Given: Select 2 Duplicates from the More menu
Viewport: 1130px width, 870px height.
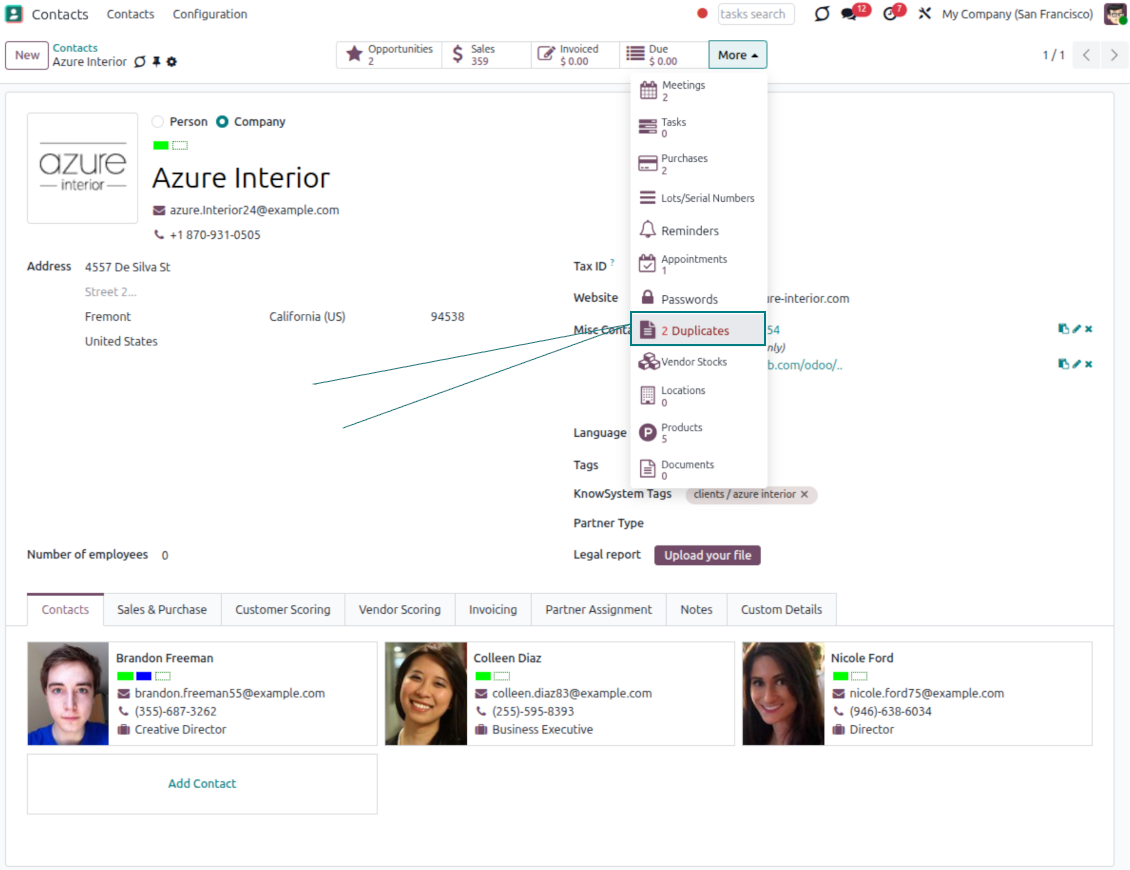Looking at the screenshot, I should point(697,330).
